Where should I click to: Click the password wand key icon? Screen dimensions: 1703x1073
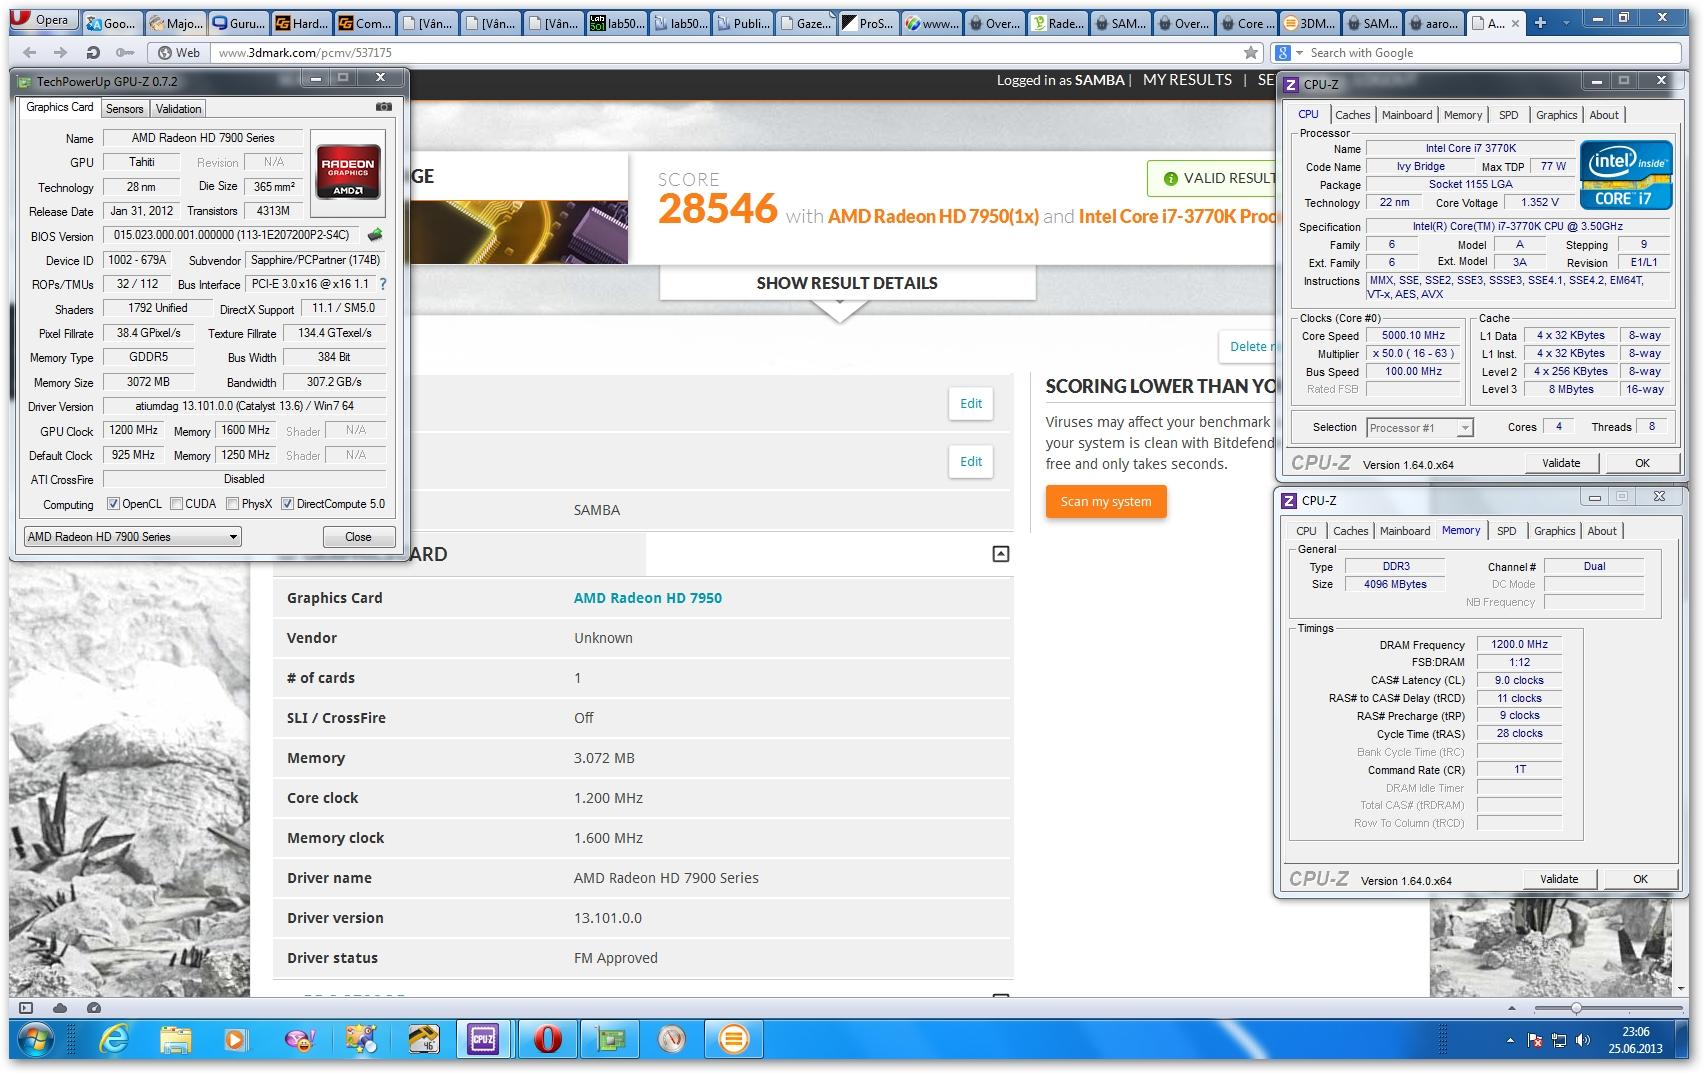coord(124,53)
